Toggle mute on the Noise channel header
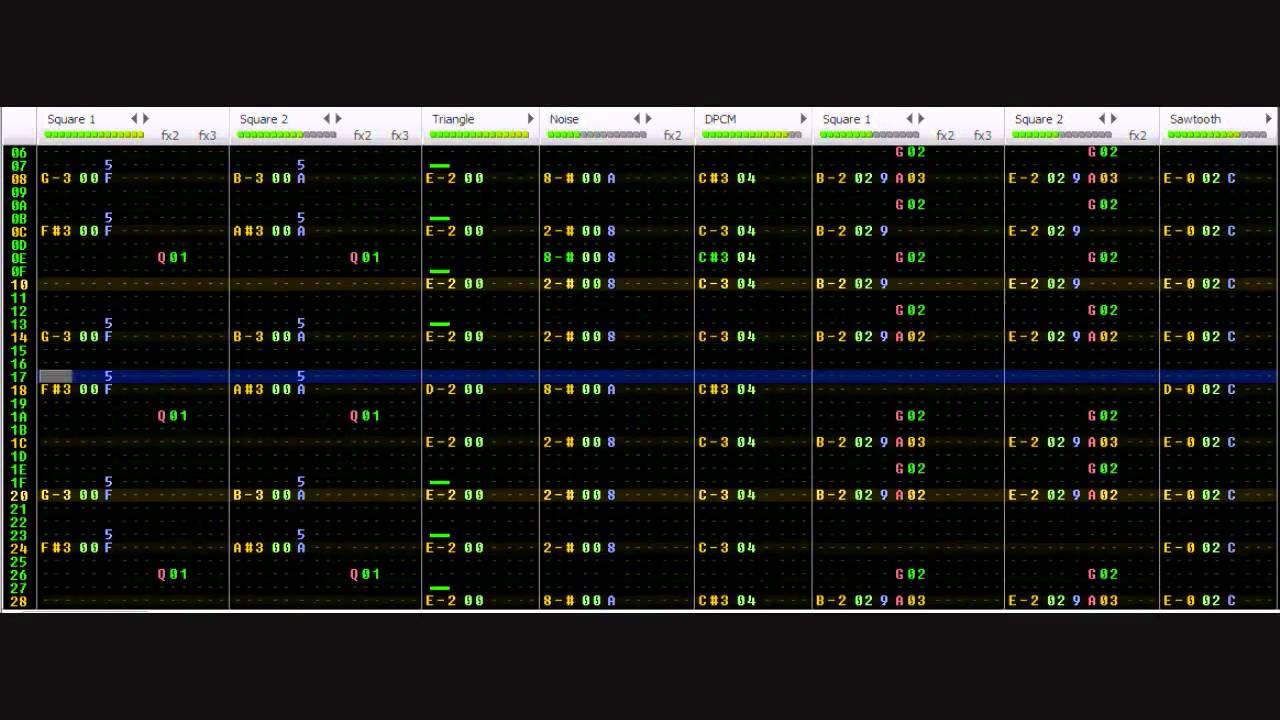Viewport: 1280px width, 720px height. coord(564,119)
